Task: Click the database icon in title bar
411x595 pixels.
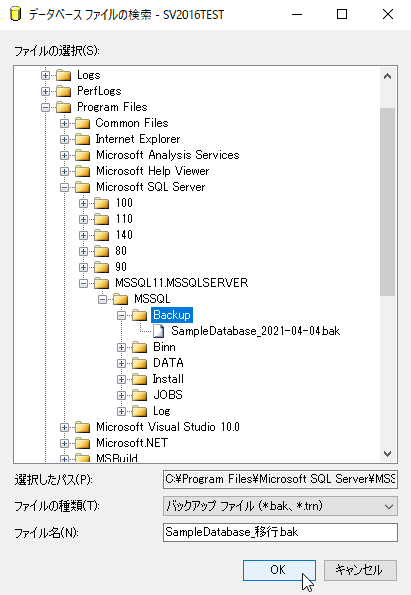Action: click(x=15, y=14)
